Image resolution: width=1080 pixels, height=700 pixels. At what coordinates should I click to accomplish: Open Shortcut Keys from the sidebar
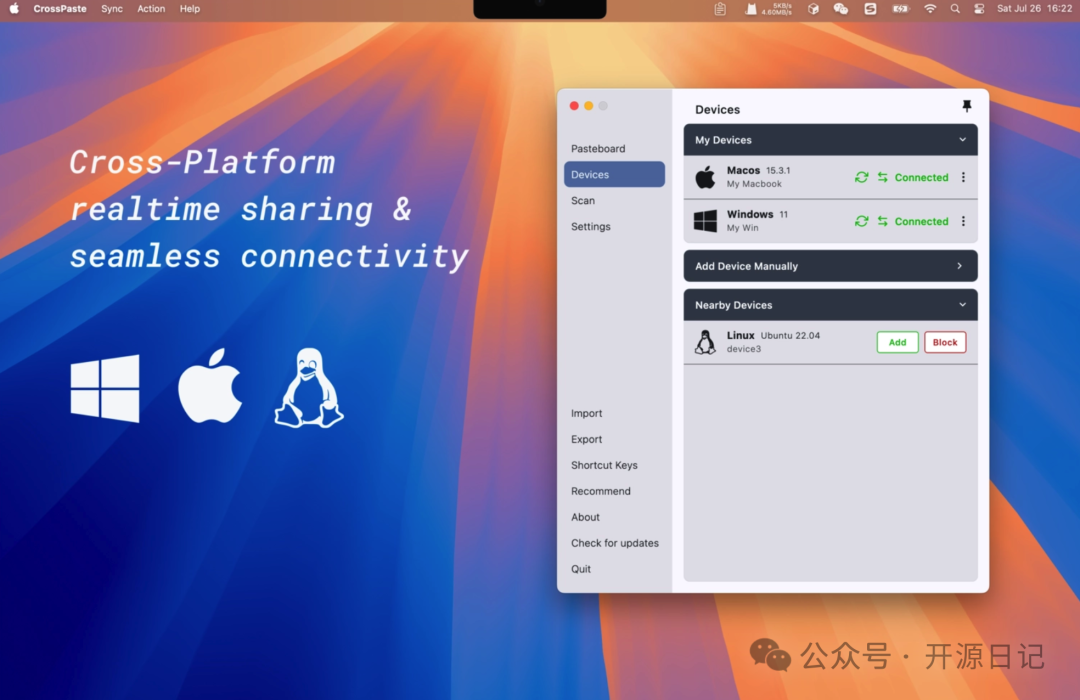(x=604, y=465)
